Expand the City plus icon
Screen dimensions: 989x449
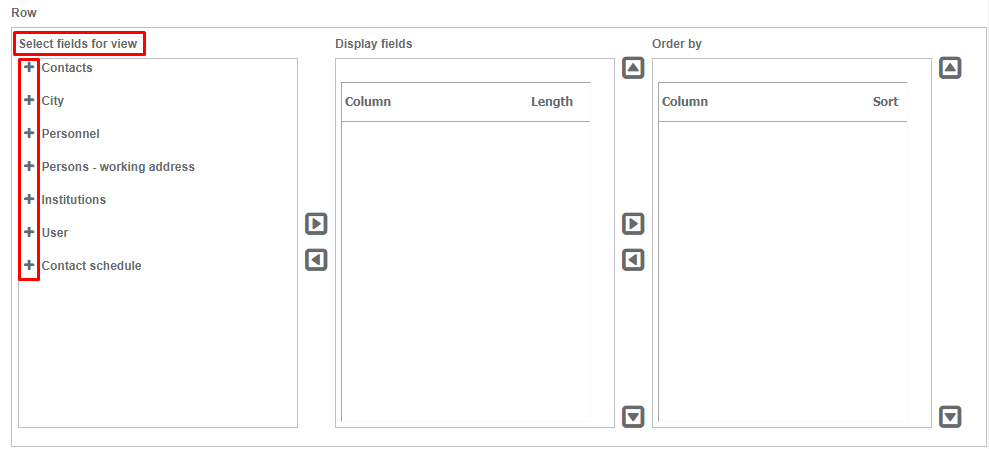(29, 100)
